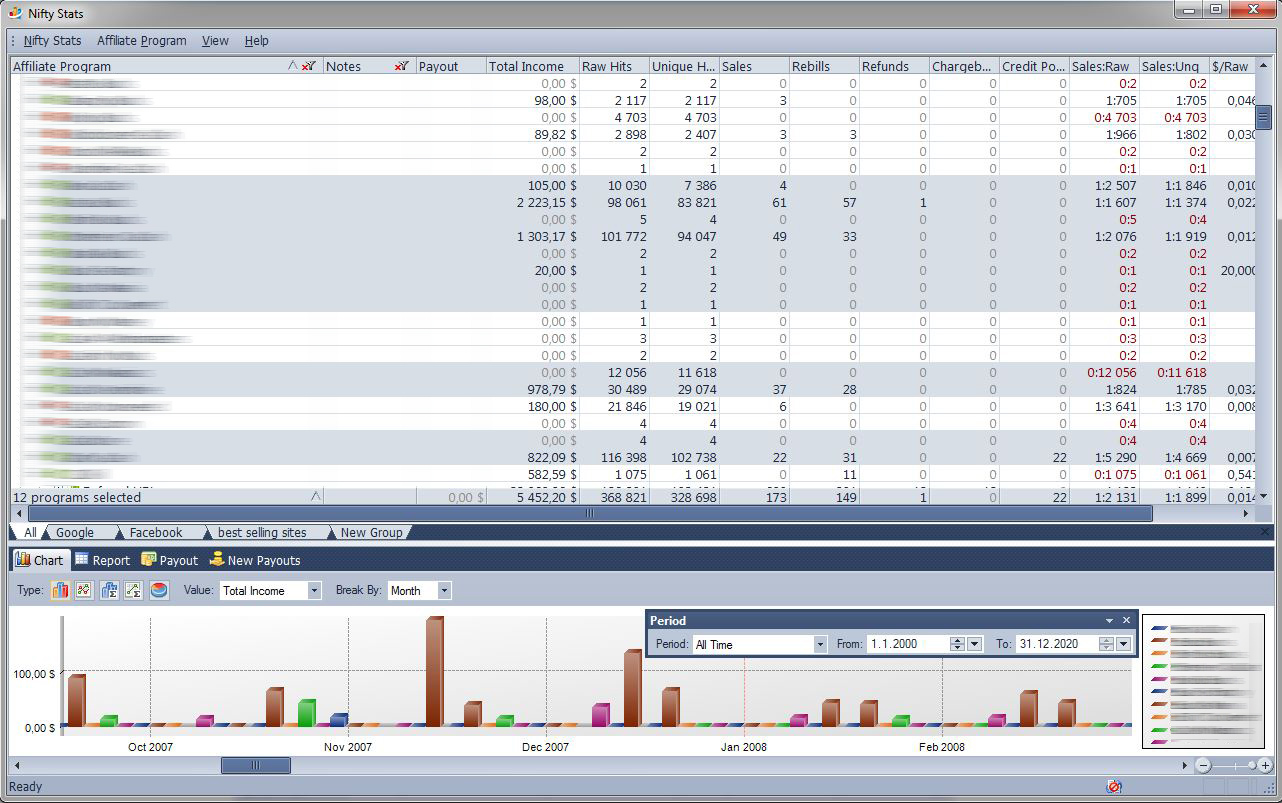Viewport: 1282px width, 803px height.
Task: Open the New Payouts tab
Action: [255, 560]
